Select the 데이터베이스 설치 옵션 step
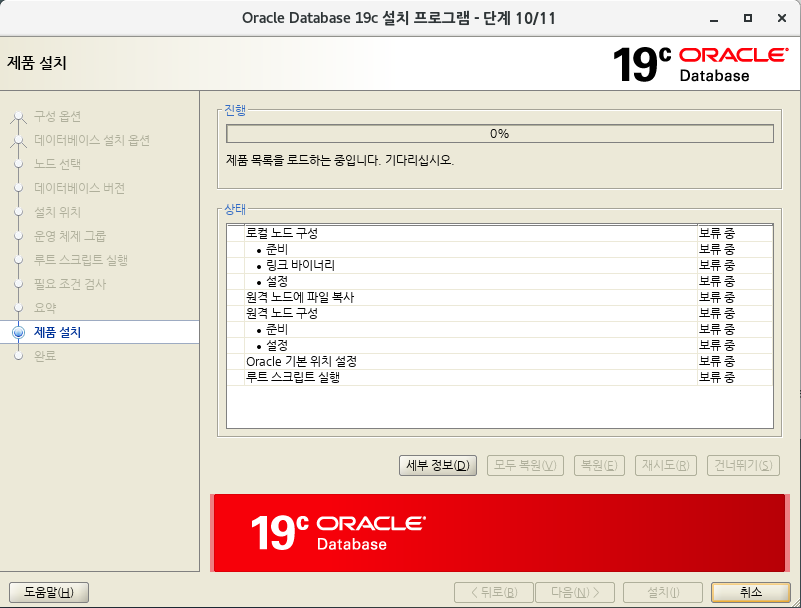Viewport: 801px width, 608px height. pos(92,140)
